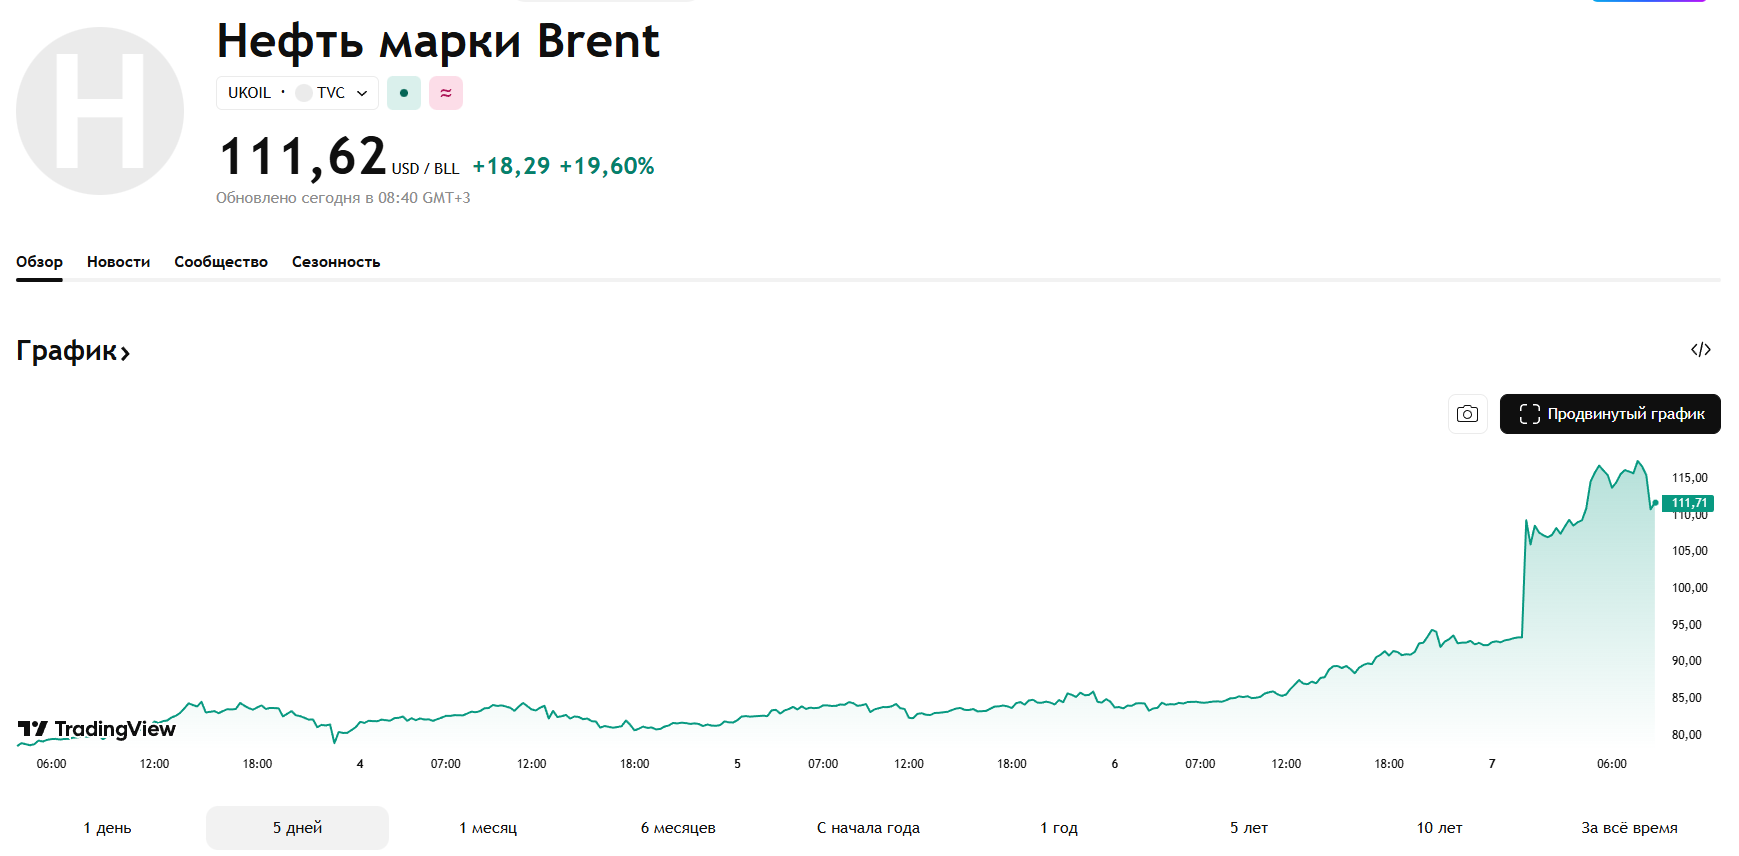The image size is (1739, 856).
Task: Select the За всё время range
Action: (1629, 828)
